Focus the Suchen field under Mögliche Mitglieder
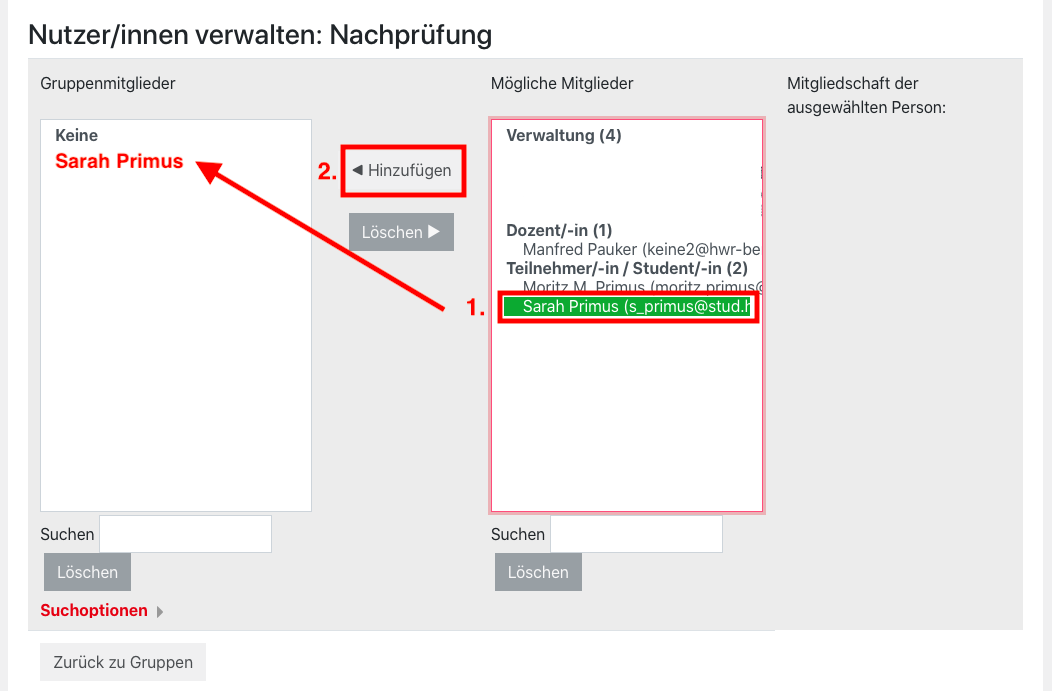1052x691 pixels. (x=636, y=534)
